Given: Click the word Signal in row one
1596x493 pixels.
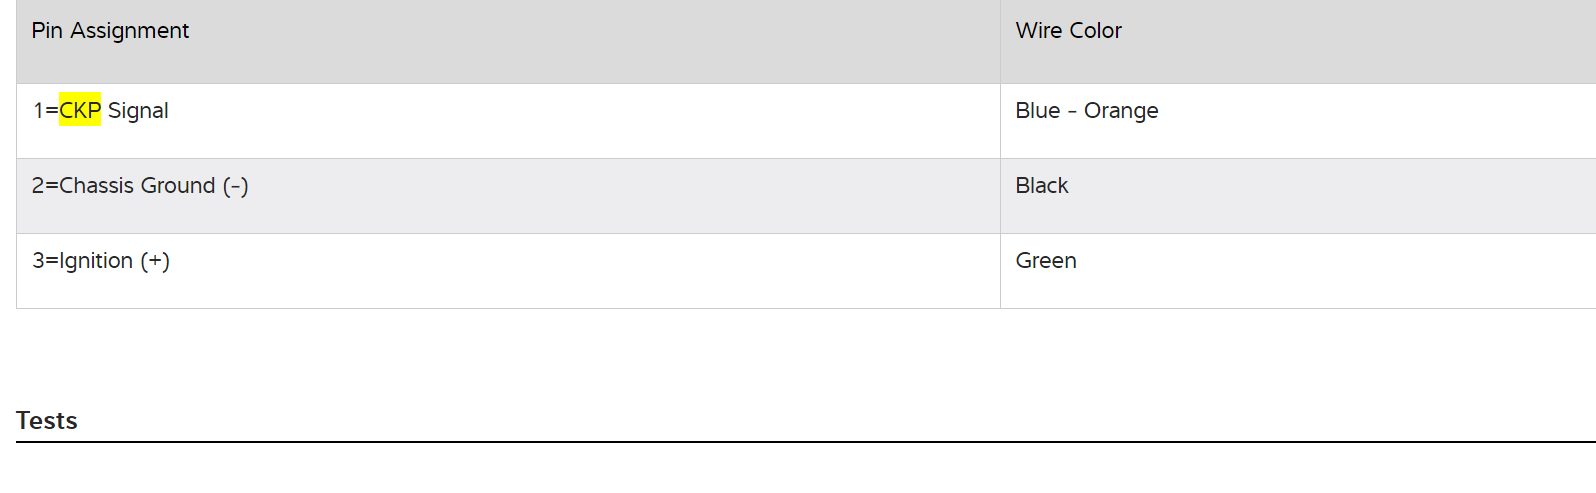Looking at the screenshot, I should [138, 111].
